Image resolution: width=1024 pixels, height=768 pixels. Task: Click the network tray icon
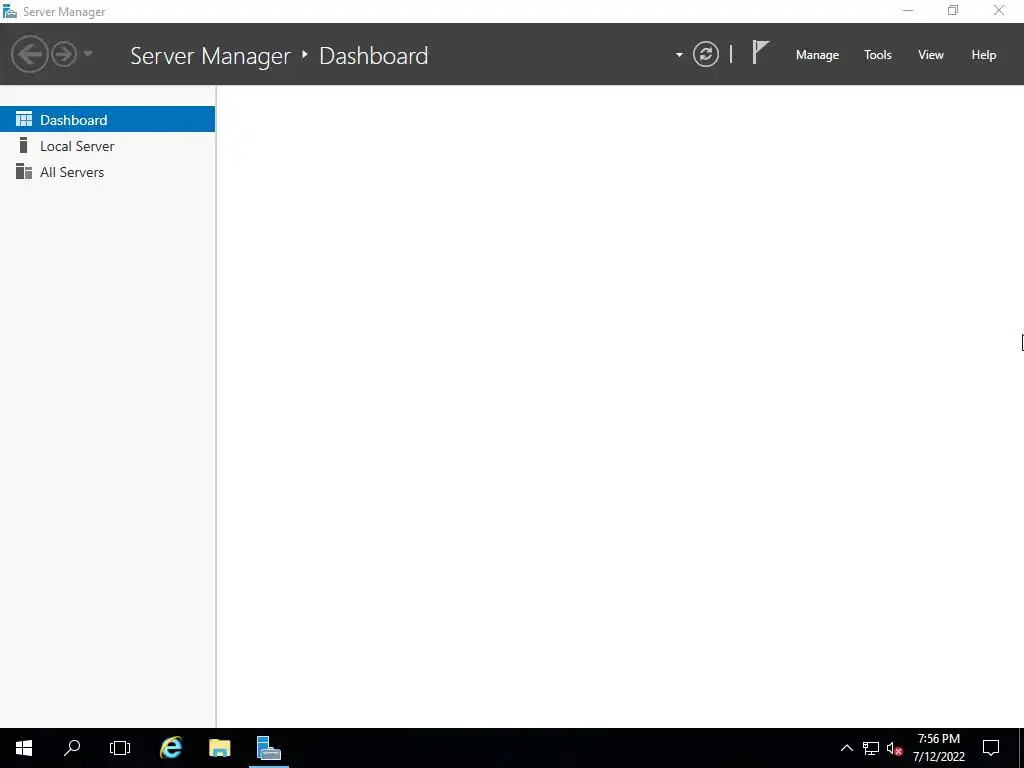[x=871, y=748]
